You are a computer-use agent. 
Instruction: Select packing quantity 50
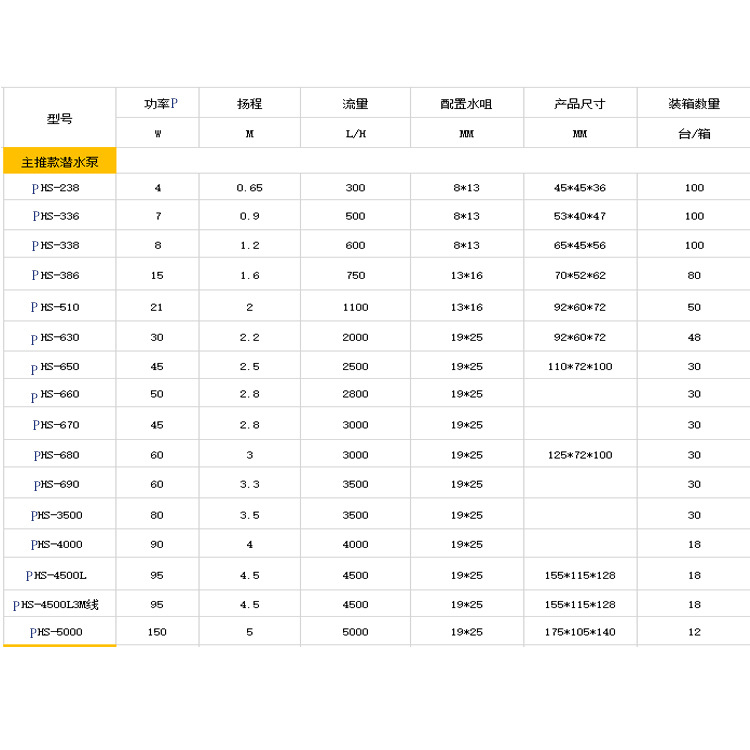pos(694,307)
